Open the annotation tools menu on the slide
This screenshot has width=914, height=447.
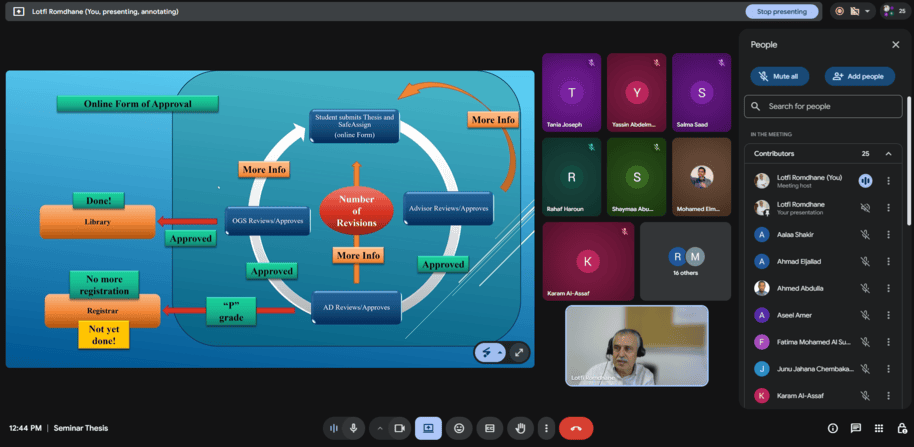point(489,352)
